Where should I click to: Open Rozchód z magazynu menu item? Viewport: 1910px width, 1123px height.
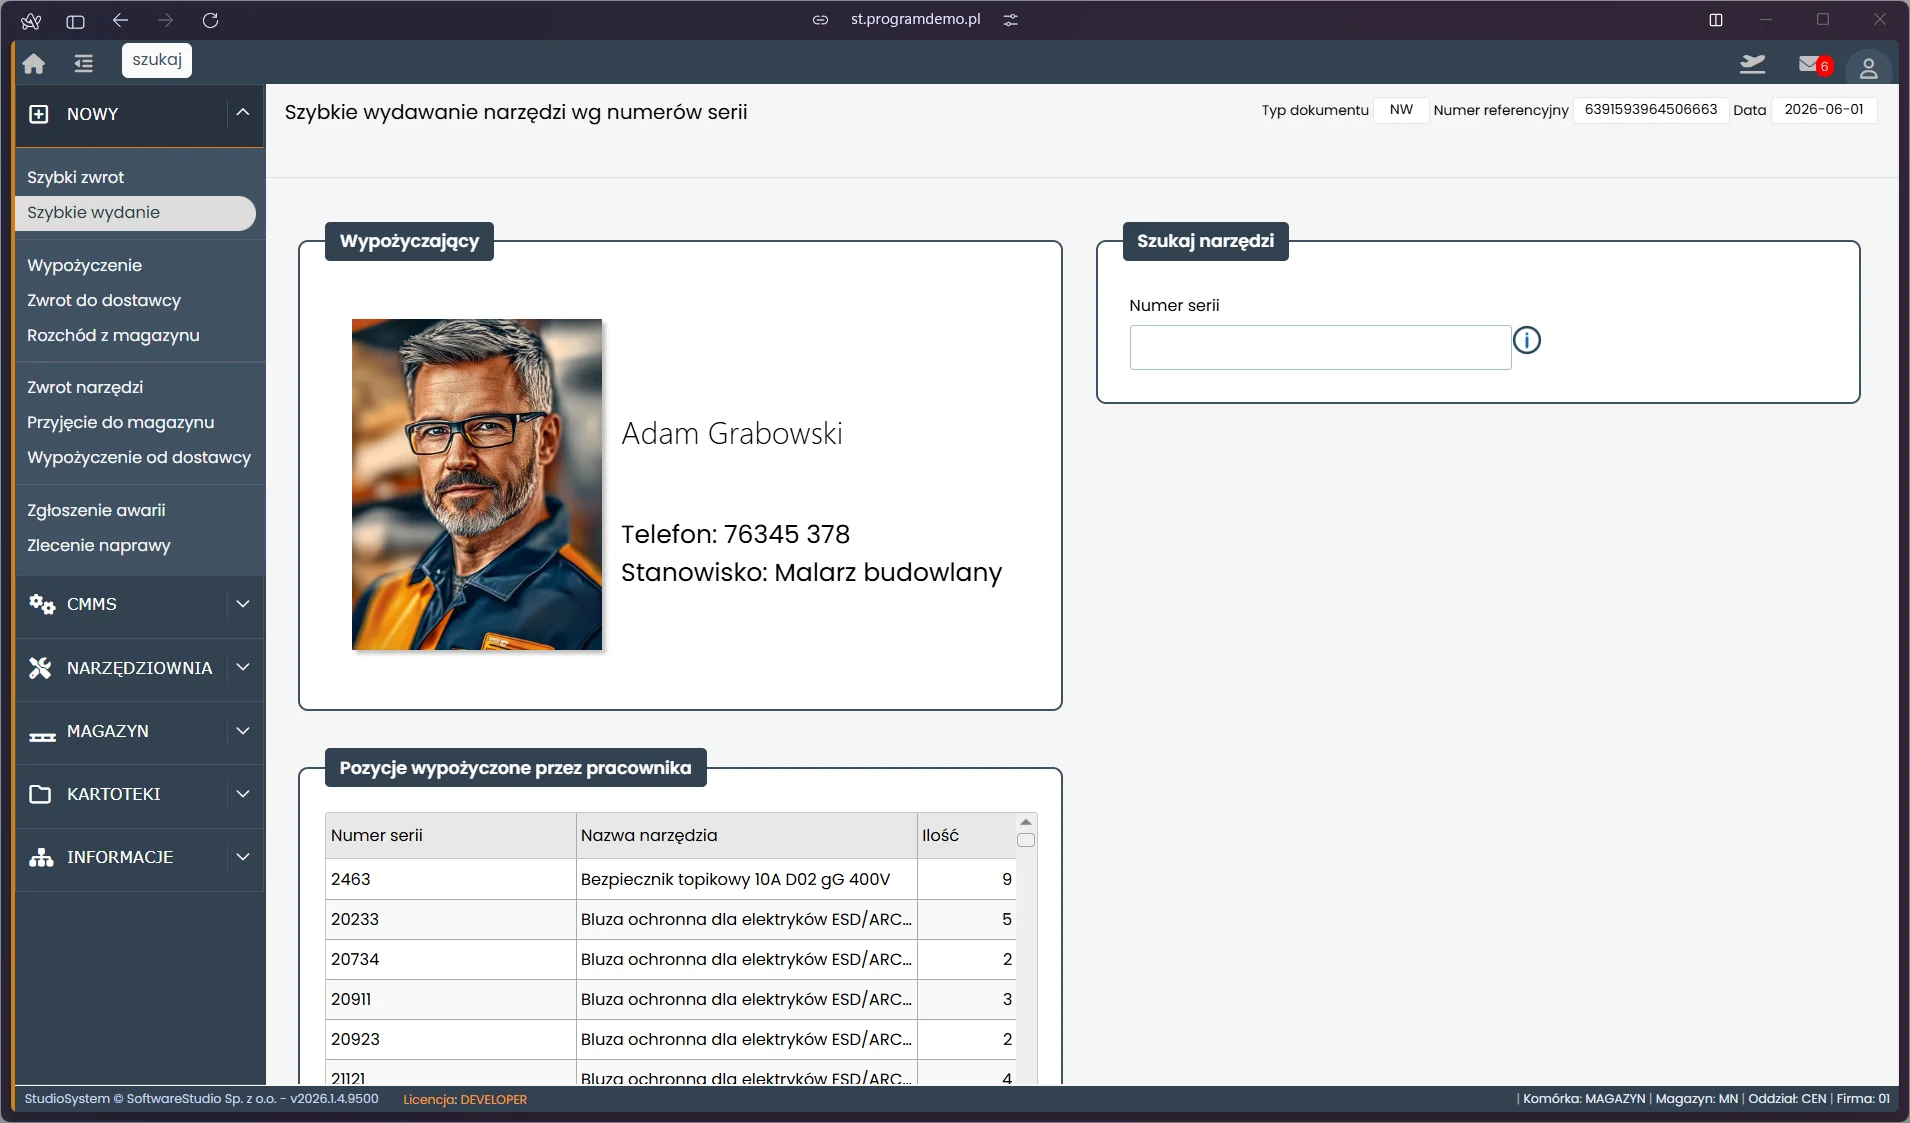tap(113, 335)
